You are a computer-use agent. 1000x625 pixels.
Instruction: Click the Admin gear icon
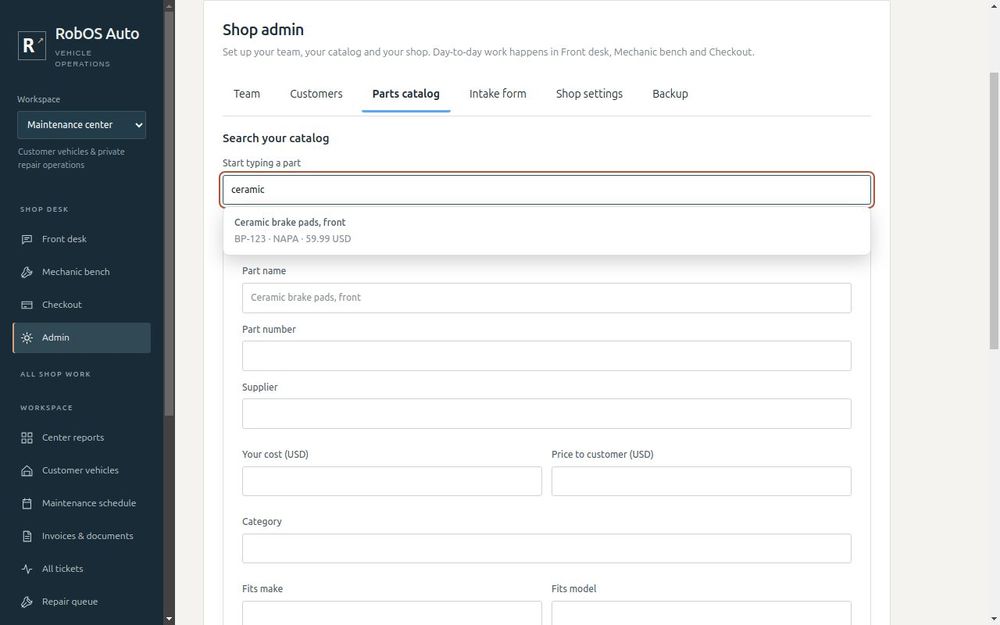pos(27,338)
